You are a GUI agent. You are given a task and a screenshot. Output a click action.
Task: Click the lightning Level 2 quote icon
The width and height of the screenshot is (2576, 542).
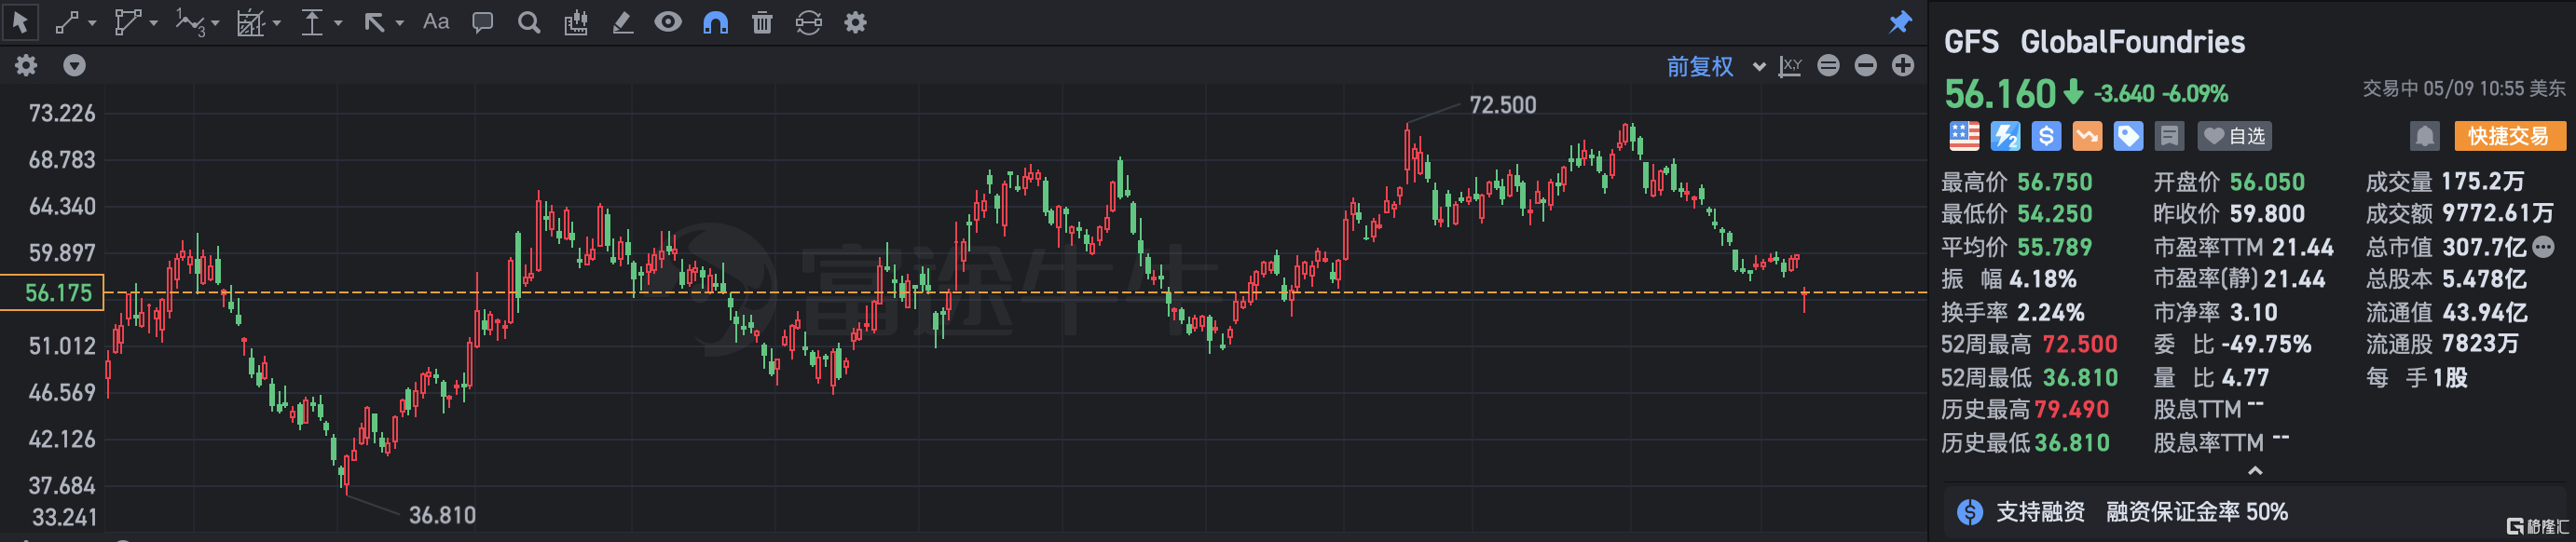(x=2005, y=136)
